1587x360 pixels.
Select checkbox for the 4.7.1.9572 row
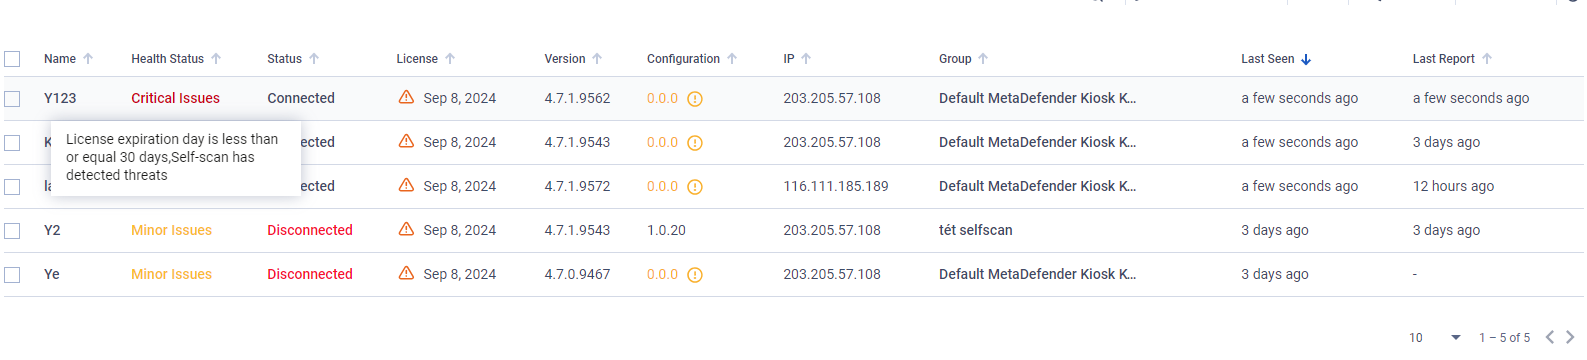point(12,187)
